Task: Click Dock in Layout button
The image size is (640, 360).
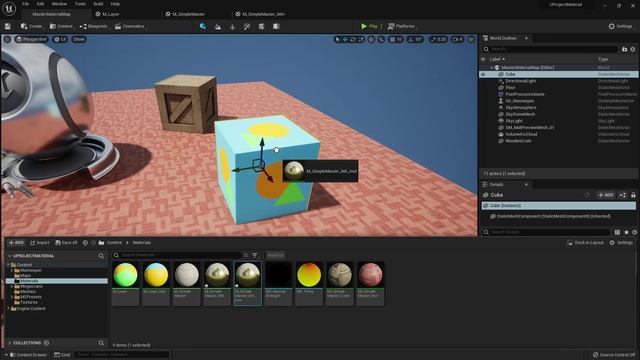Action: [585, 242]
